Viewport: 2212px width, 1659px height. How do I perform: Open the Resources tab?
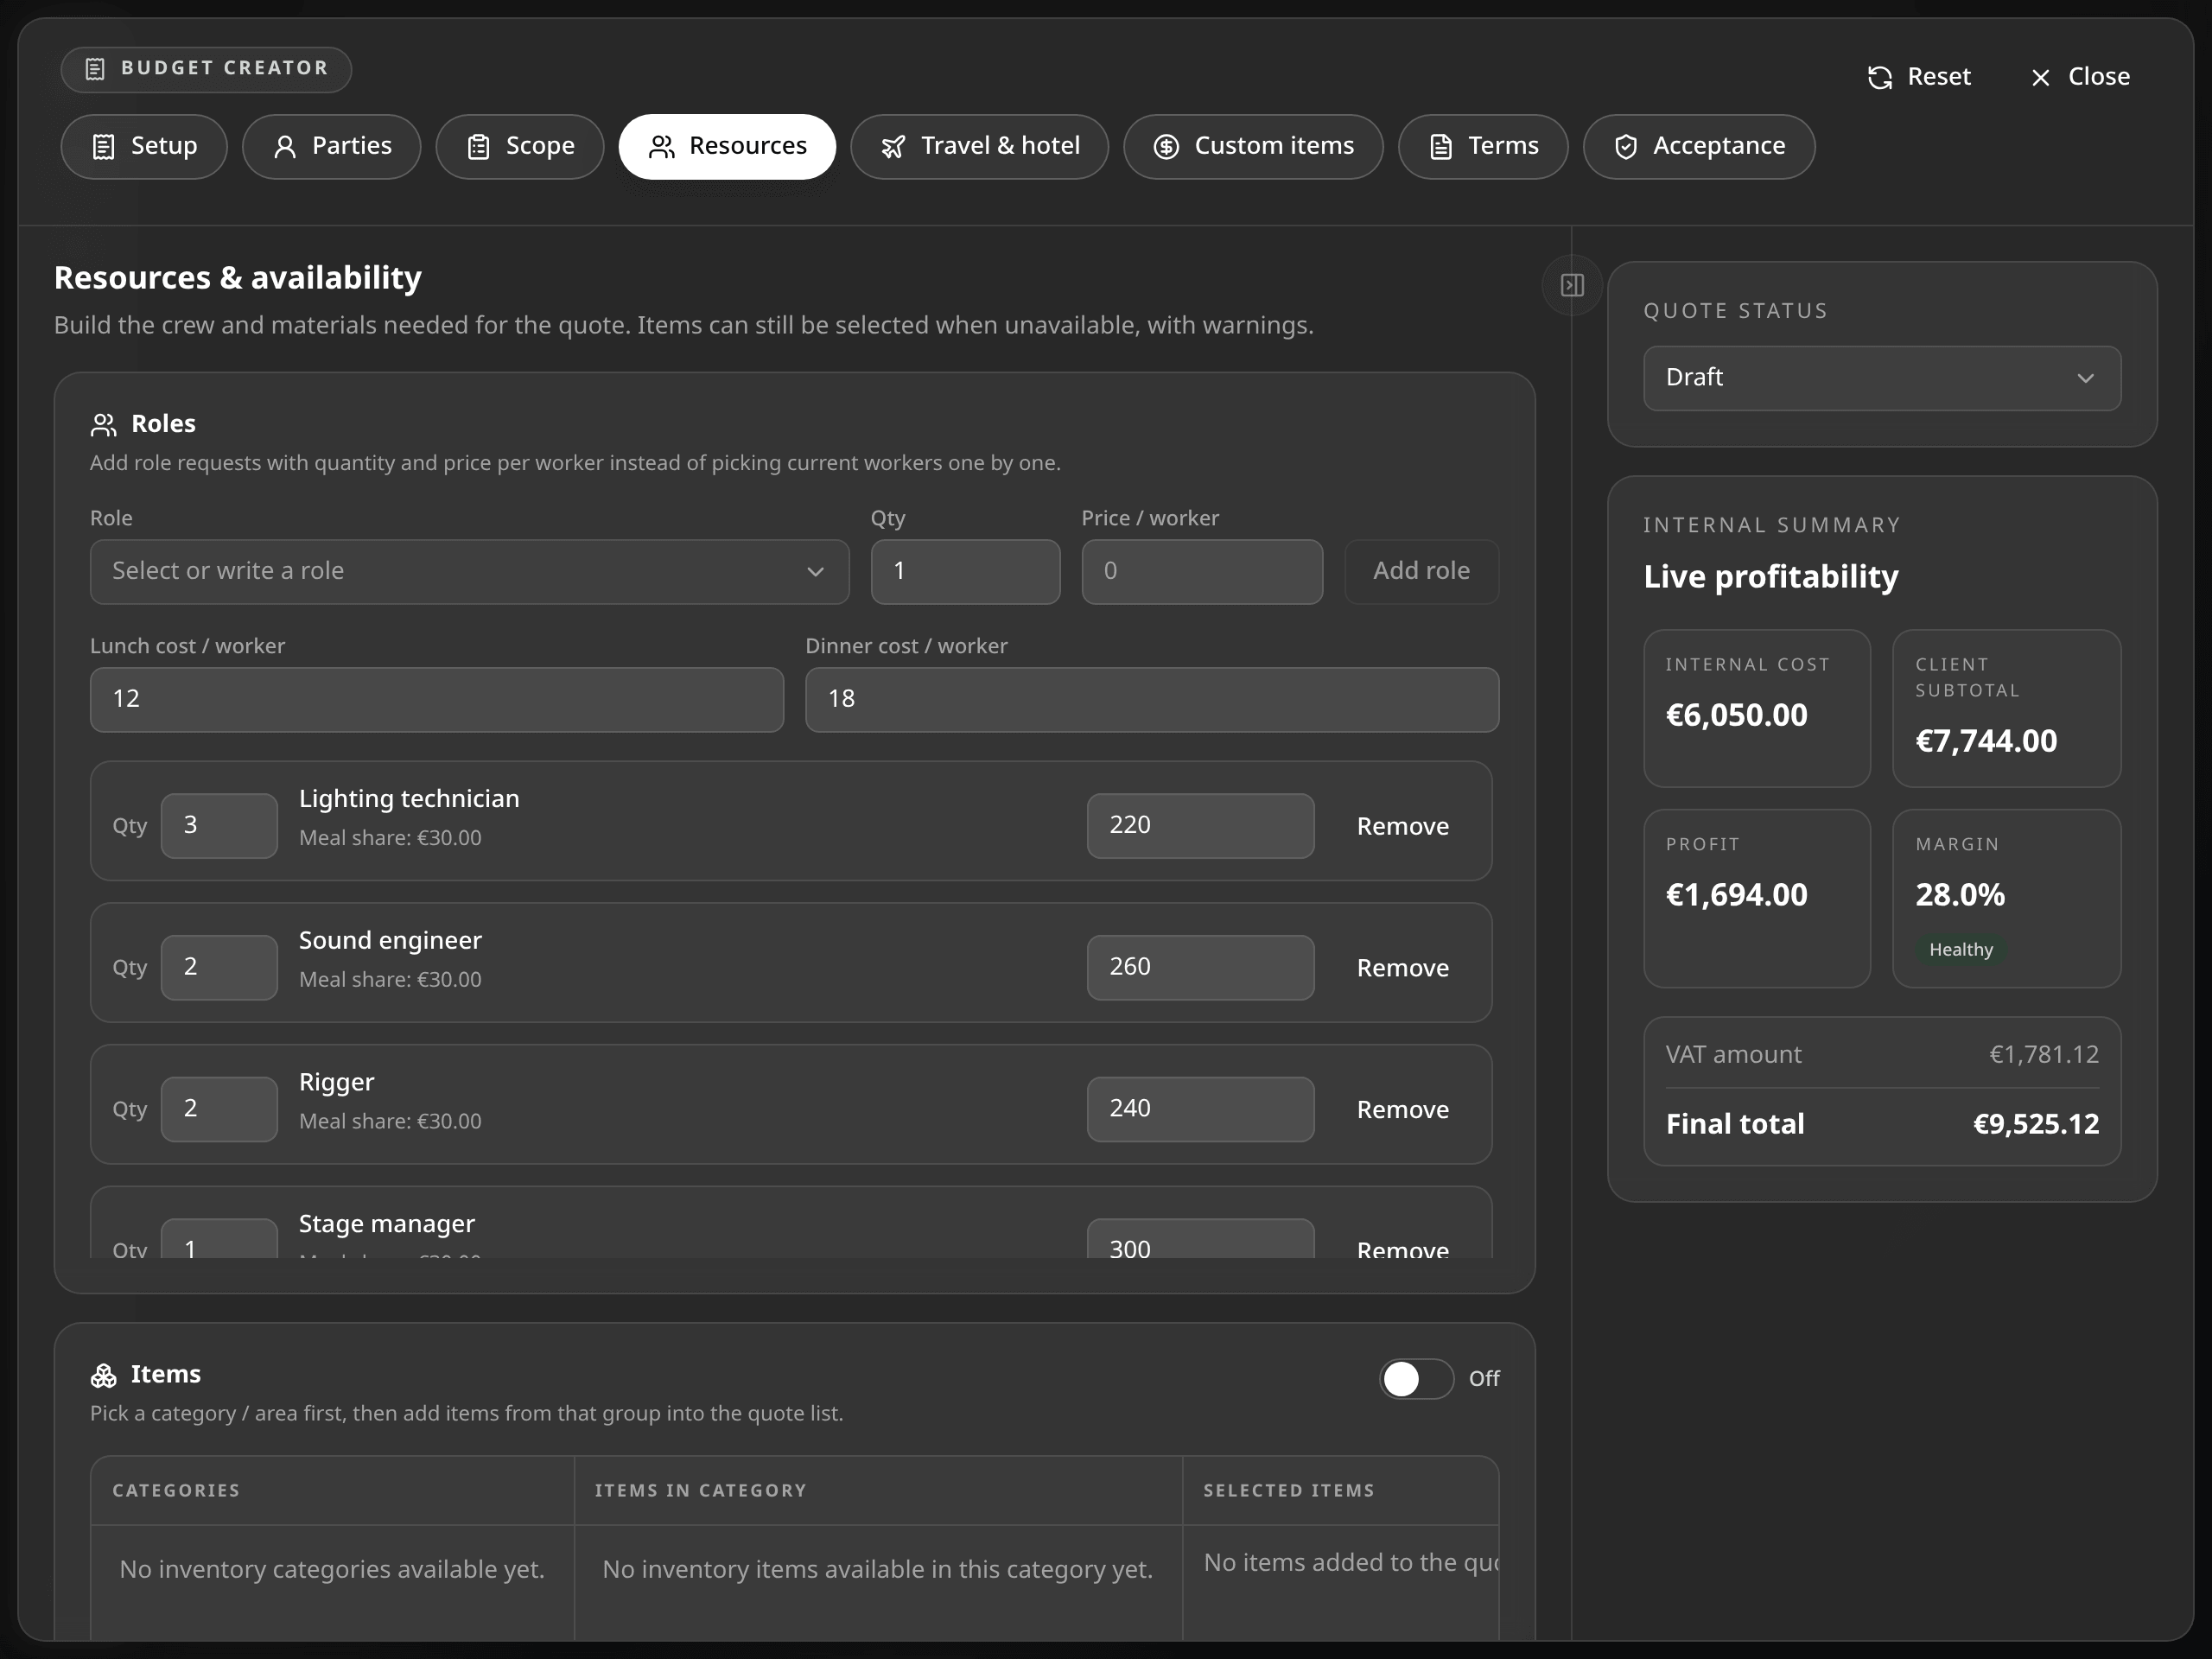pyautogui.click(x=727, y=147)
